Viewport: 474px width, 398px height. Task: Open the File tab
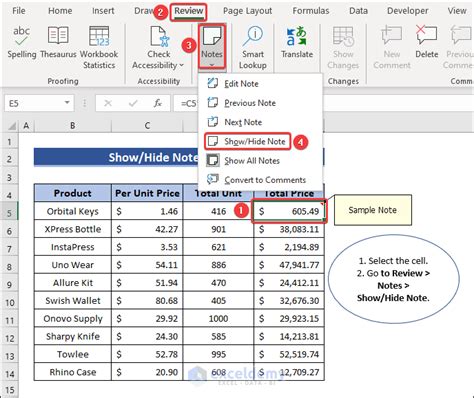pyautogui.click(x=19, y=11)
